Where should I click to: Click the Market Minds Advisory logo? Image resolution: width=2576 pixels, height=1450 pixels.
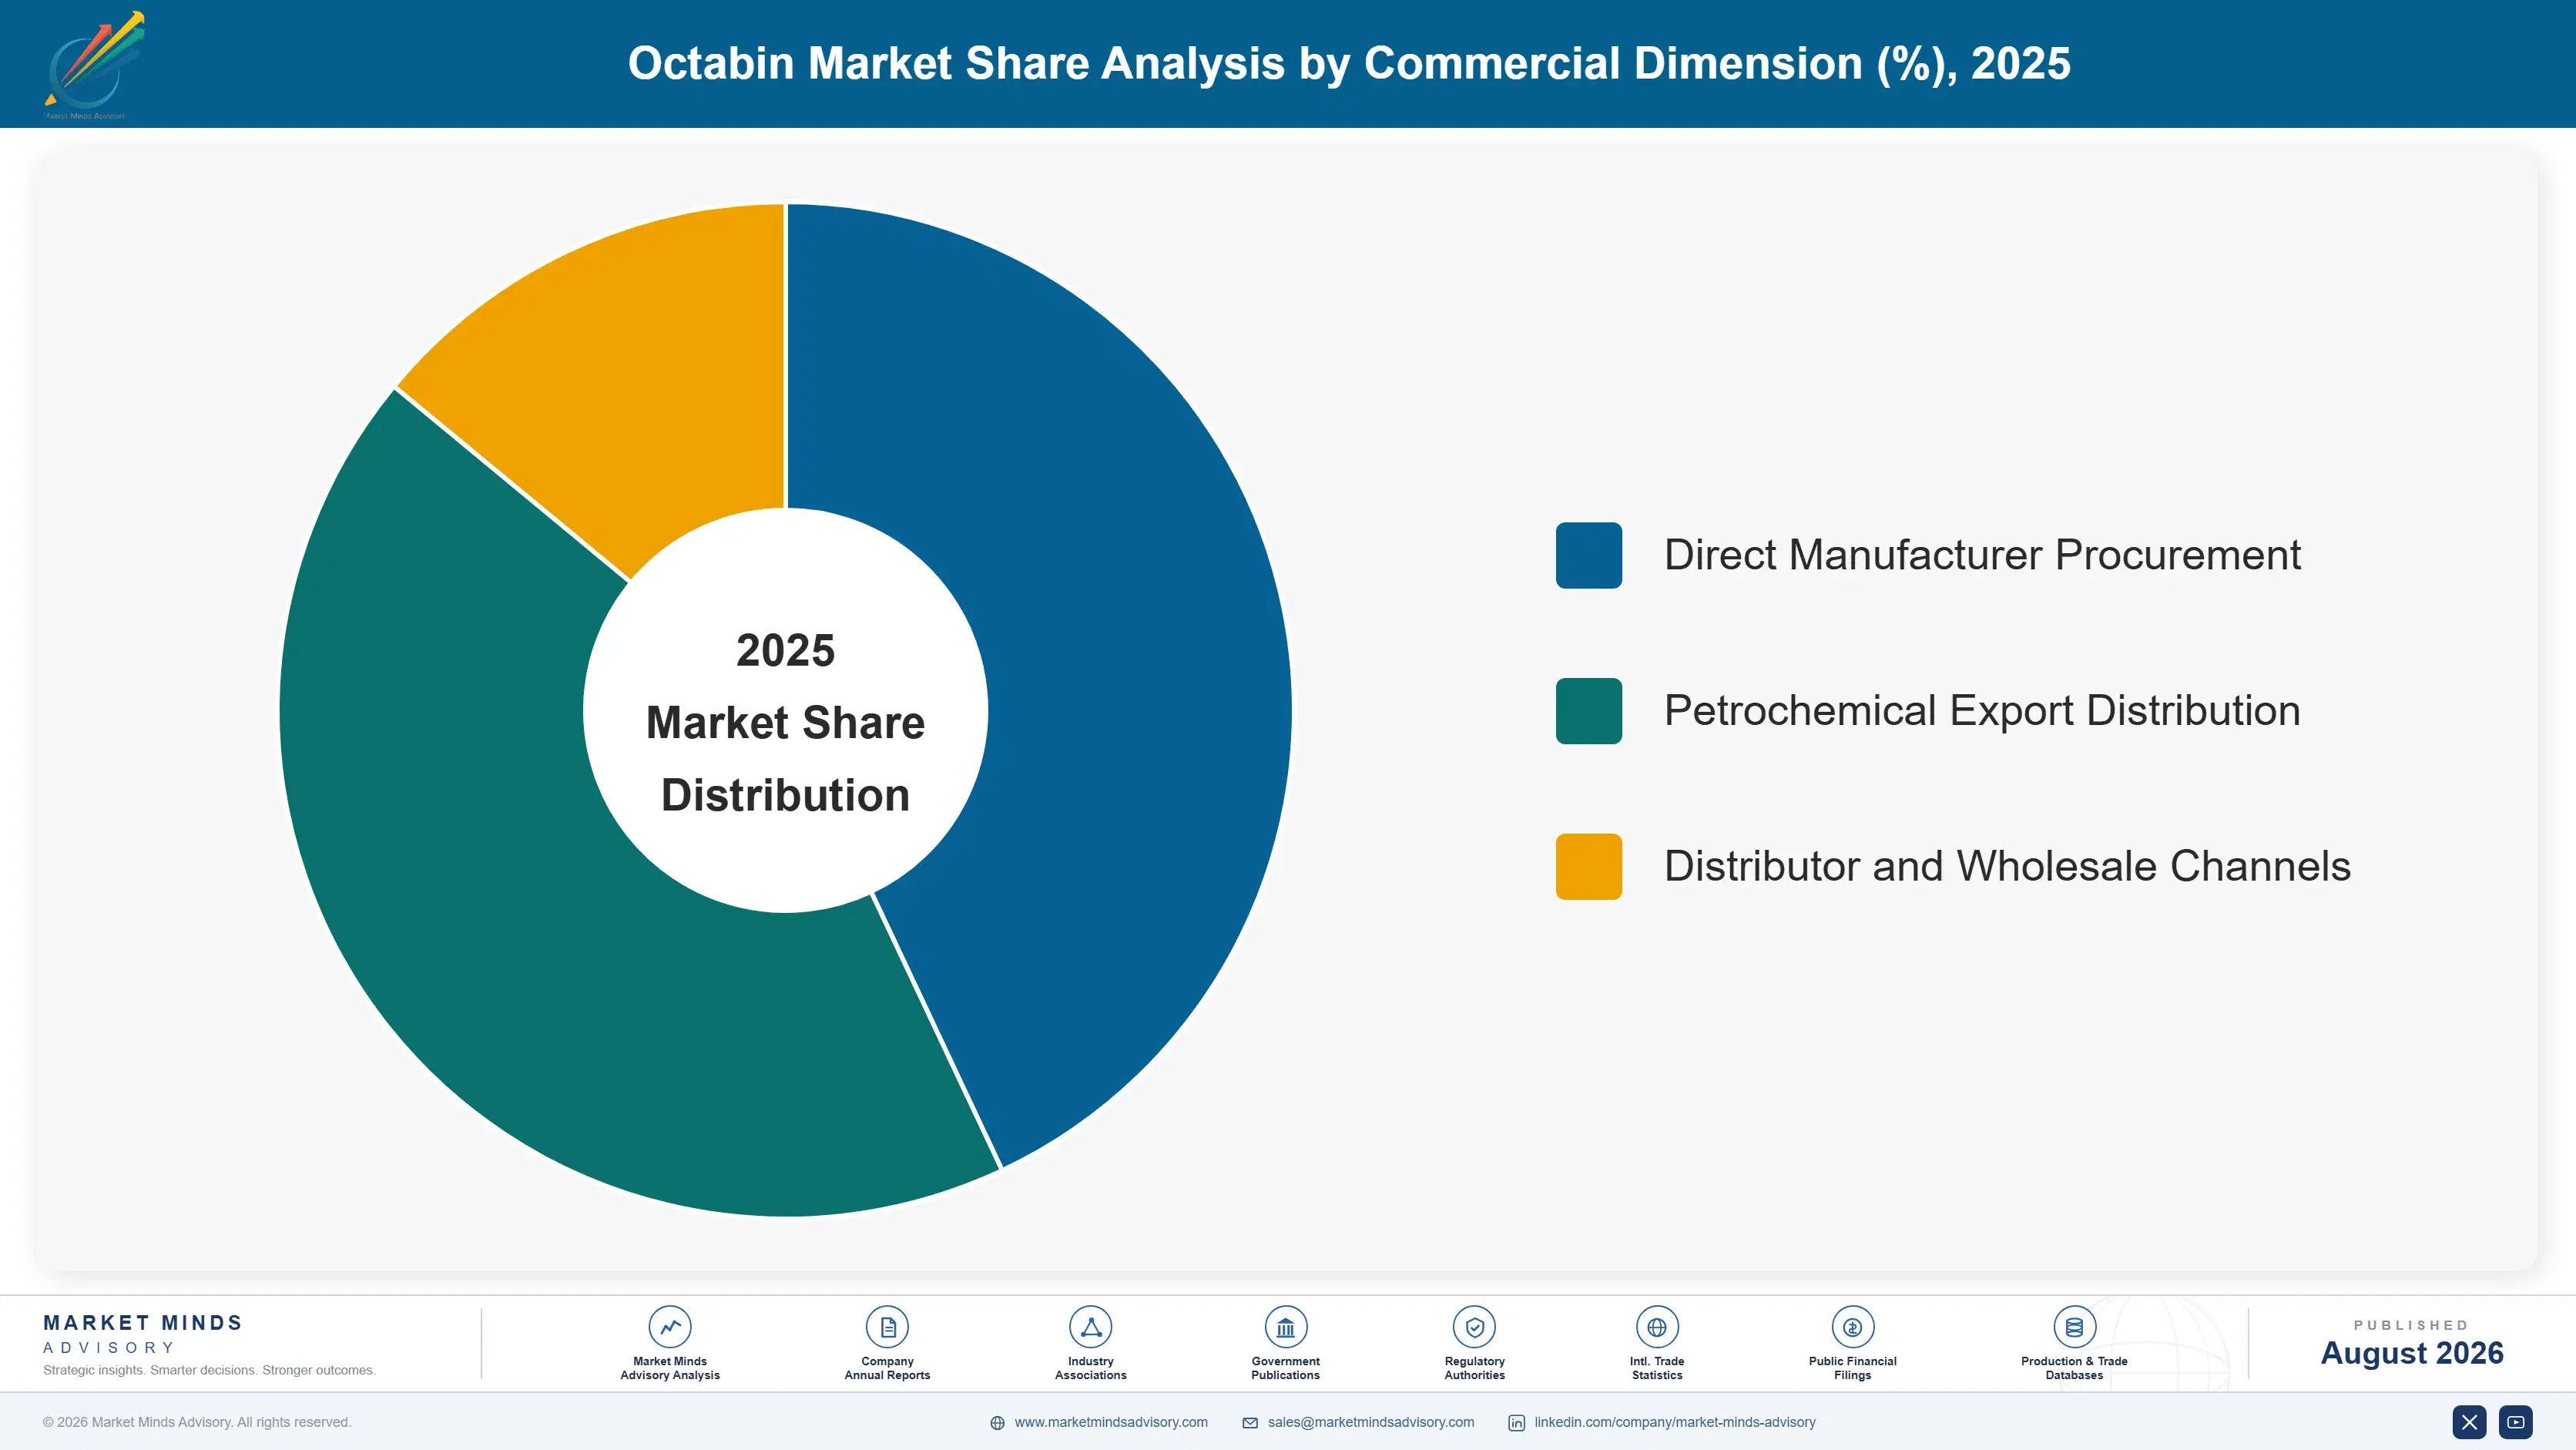(94, 65)
